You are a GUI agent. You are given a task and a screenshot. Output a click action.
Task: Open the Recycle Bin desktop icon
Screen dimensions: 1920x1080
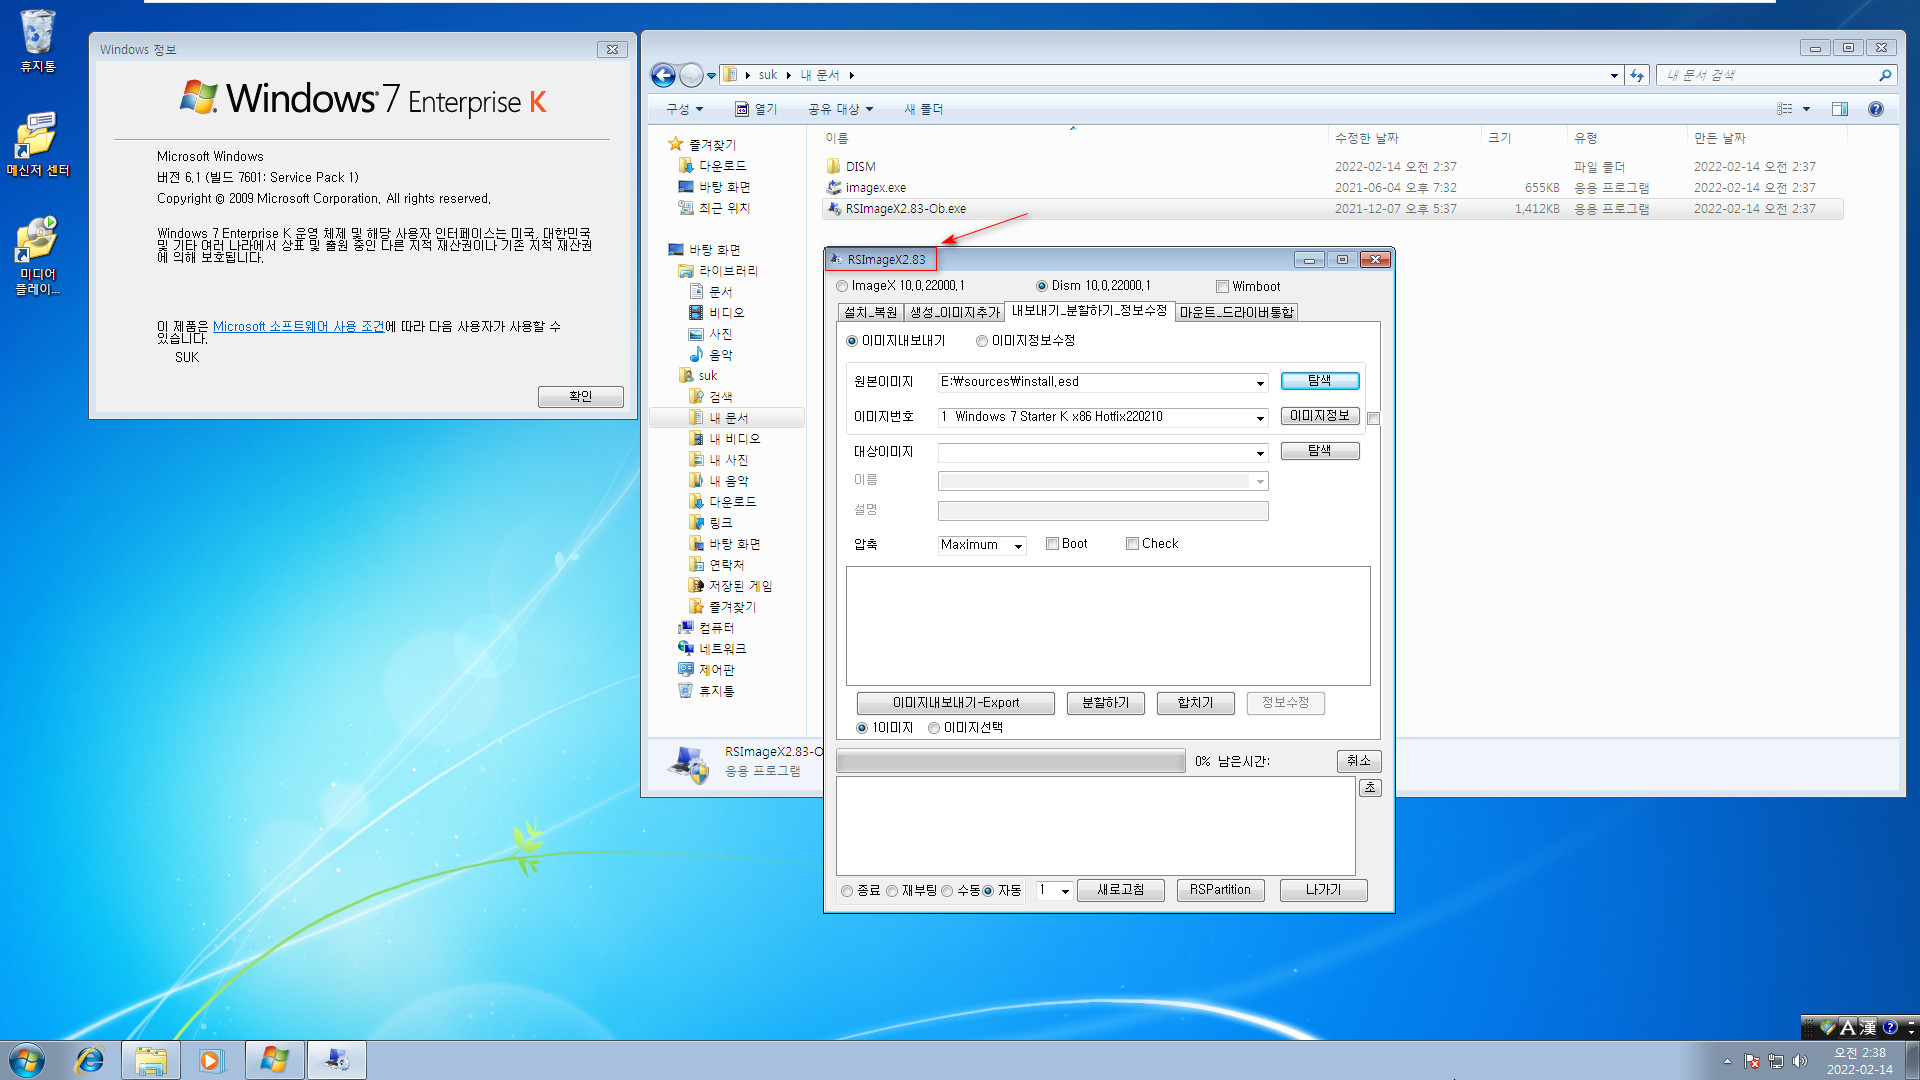point(38,42)
